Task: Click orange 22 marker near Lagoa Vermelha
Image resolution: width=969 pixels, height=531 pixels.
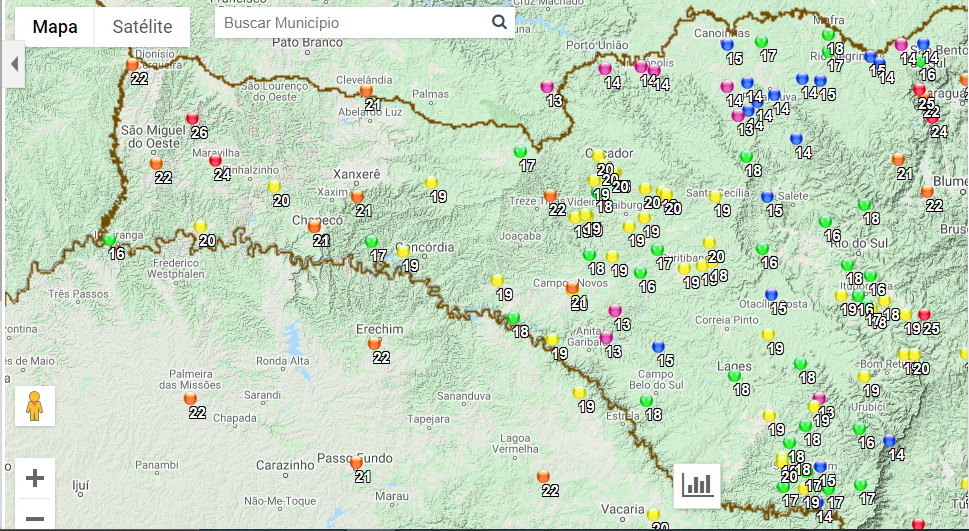Action: (543, 477)
